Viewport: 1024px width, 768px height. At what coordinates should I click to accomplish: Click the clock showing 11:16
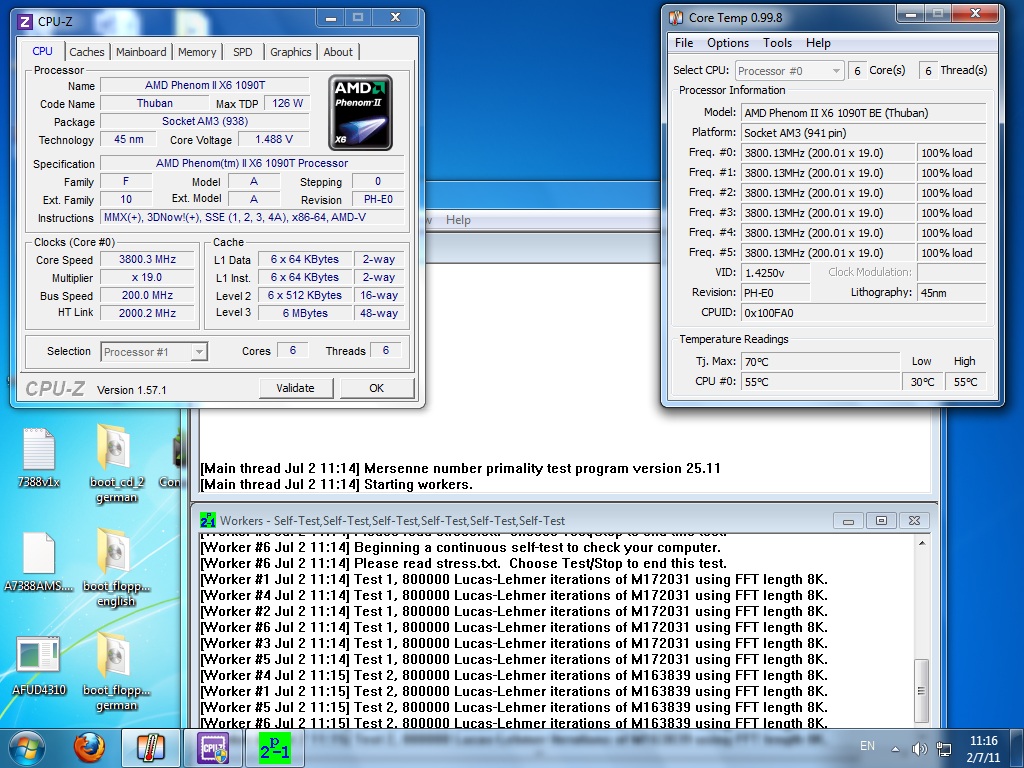pos(984,741)
